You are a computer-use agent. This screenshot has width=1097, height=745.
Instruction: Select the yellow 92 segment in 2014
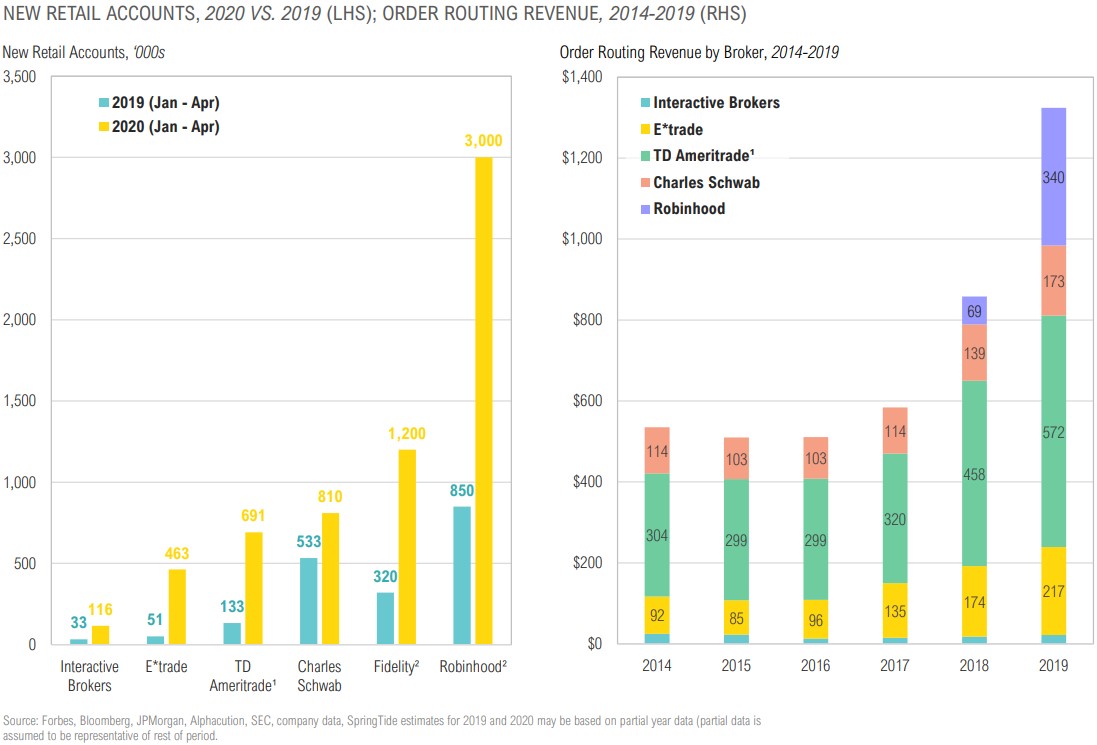pos(657,614)
